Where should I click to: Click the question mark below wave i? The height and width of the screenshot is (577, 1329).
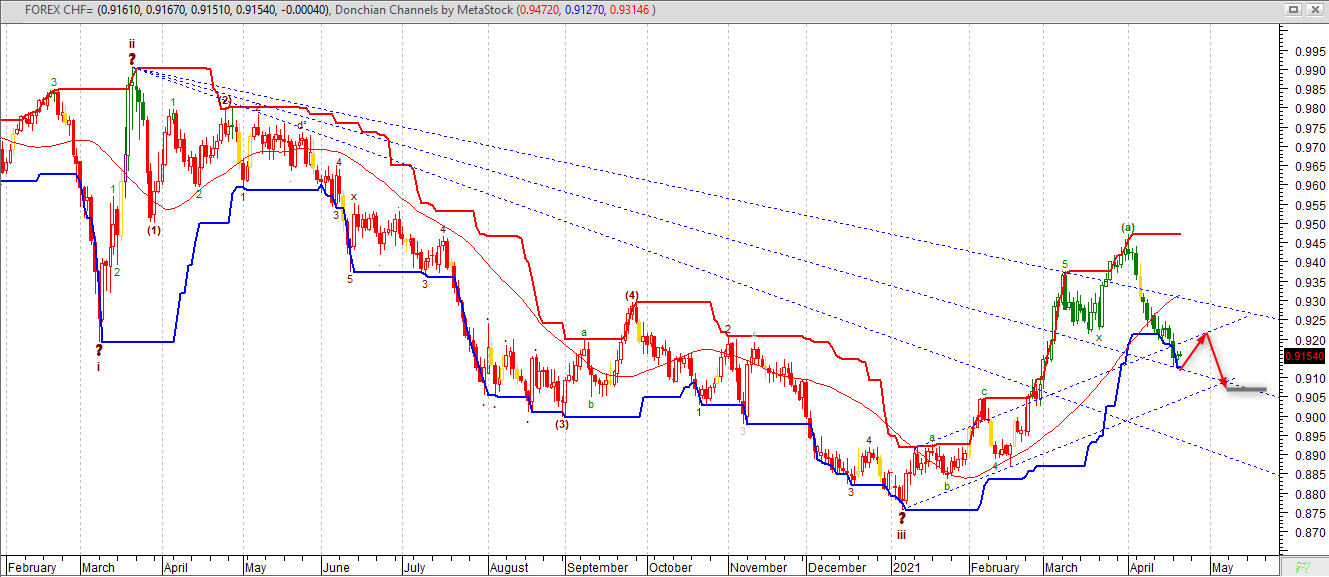pyautogui.click(x=97, y=351)
